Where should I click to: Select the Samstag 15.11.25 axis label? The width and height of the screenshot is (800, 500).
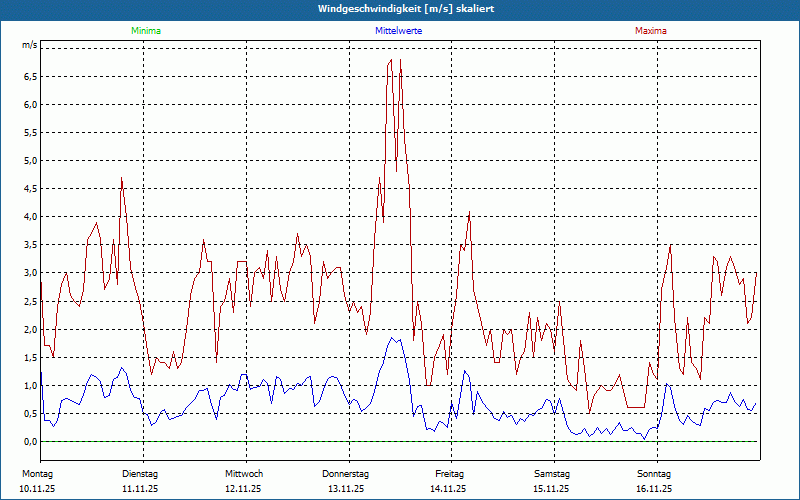coord(552,481)
